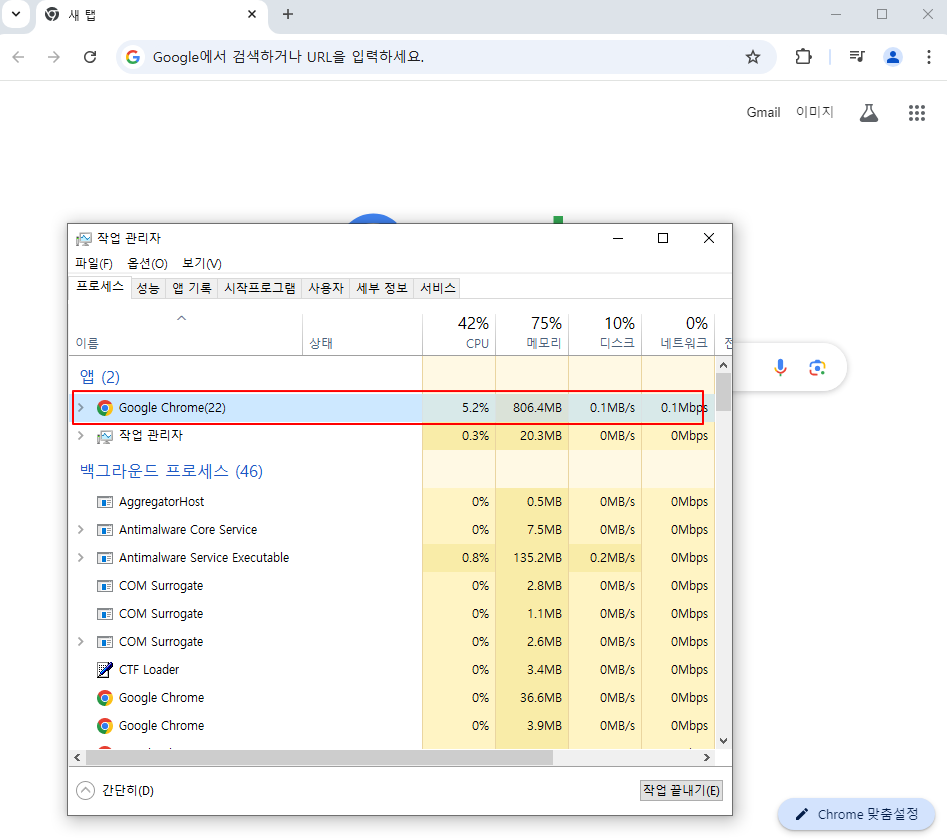This screenshot has width=947, height=839.
Task: Open the Gmail link
Action: coord(763,112)
